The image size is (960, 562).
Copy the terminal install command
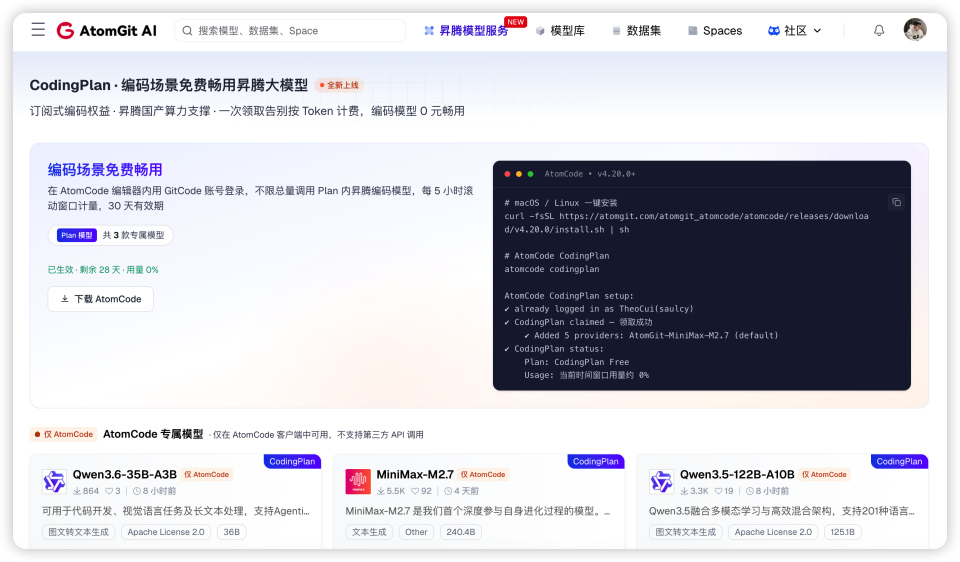click(896, 202)
